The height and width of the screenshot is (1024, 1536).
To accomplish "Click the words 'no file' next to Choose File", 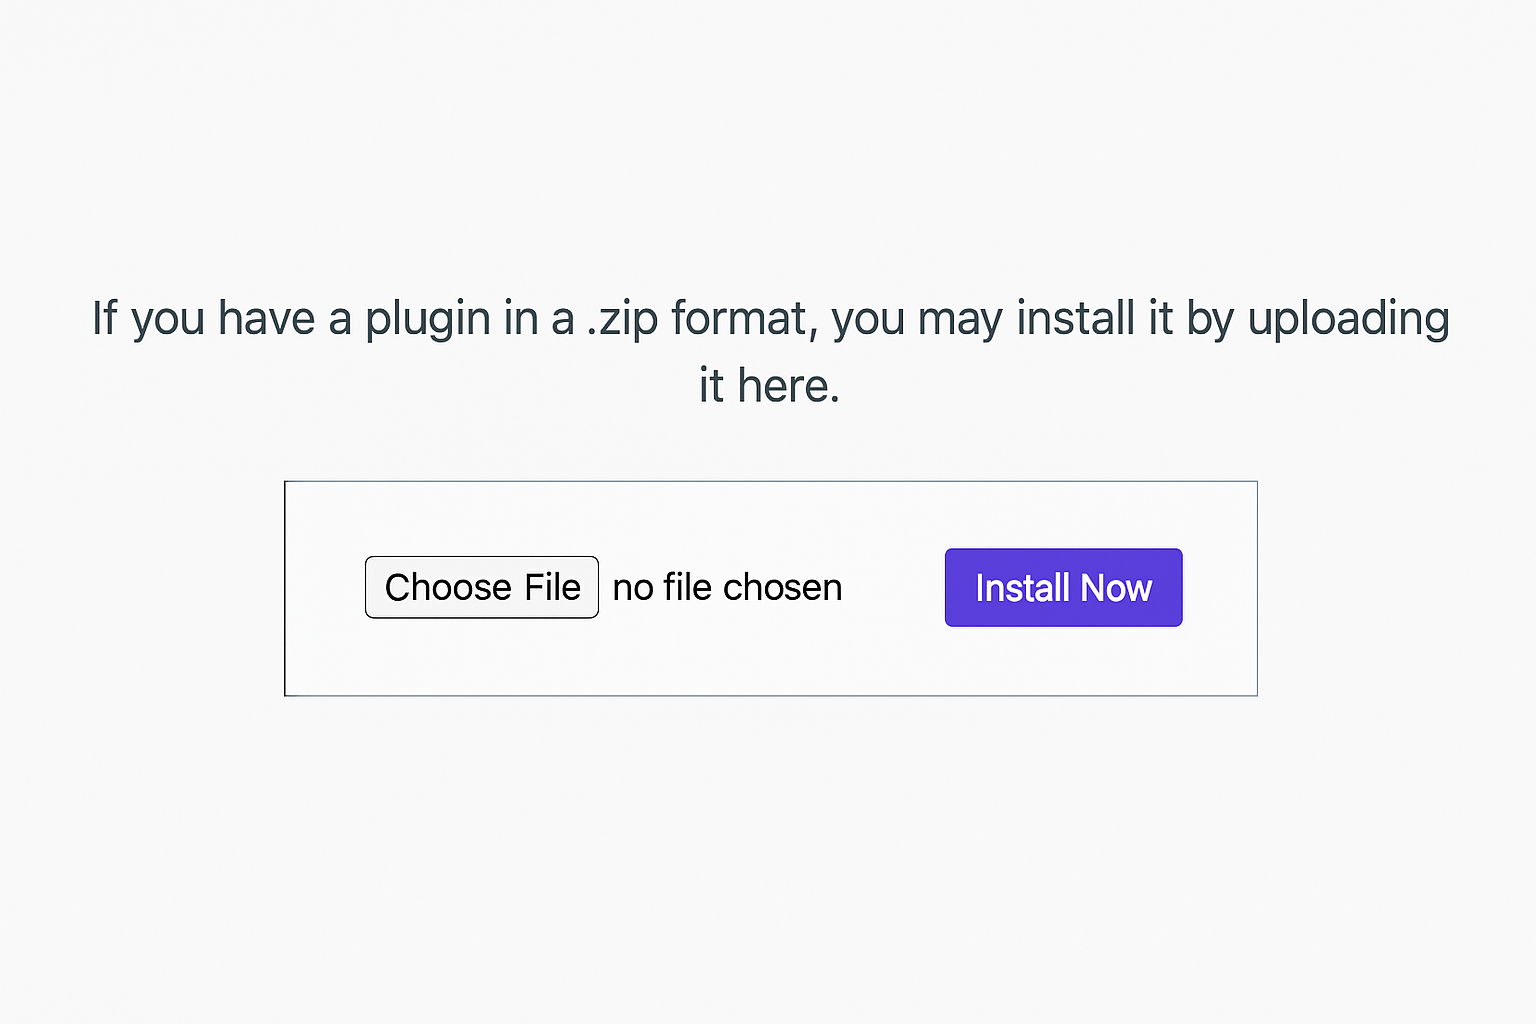I will [x=662, y=587].
